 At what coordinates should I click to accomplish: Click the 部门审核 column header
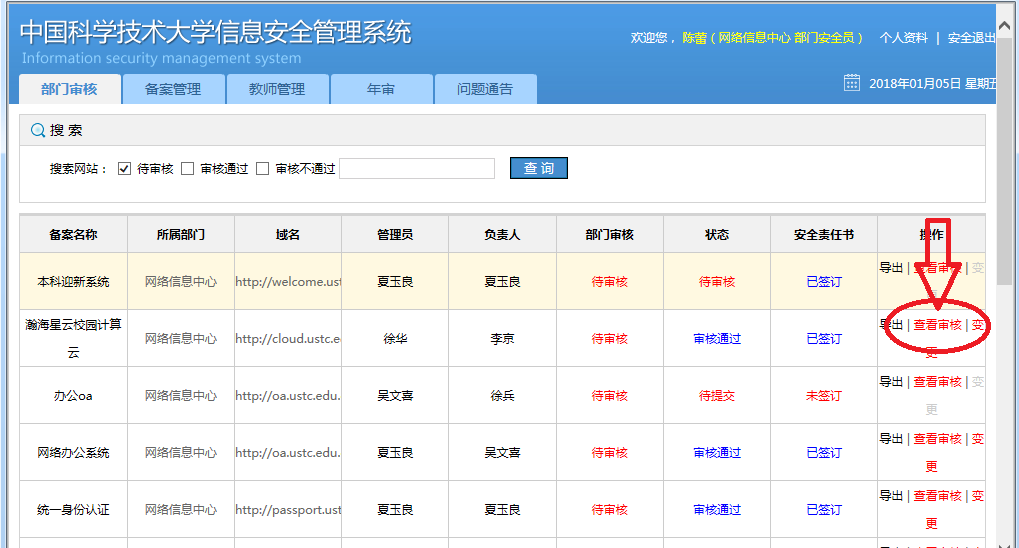pyautogui.click(x=610, y=235)
